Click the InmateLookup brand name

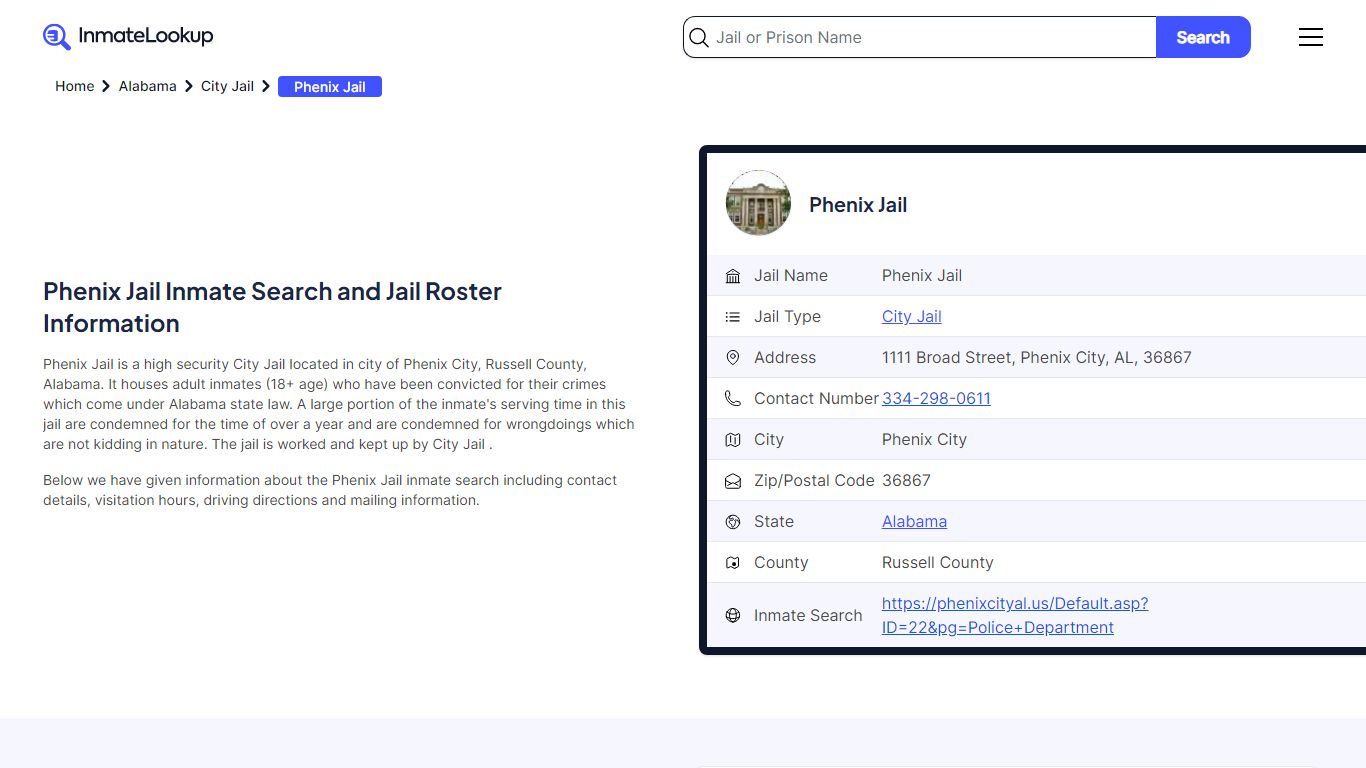[146, 36]
